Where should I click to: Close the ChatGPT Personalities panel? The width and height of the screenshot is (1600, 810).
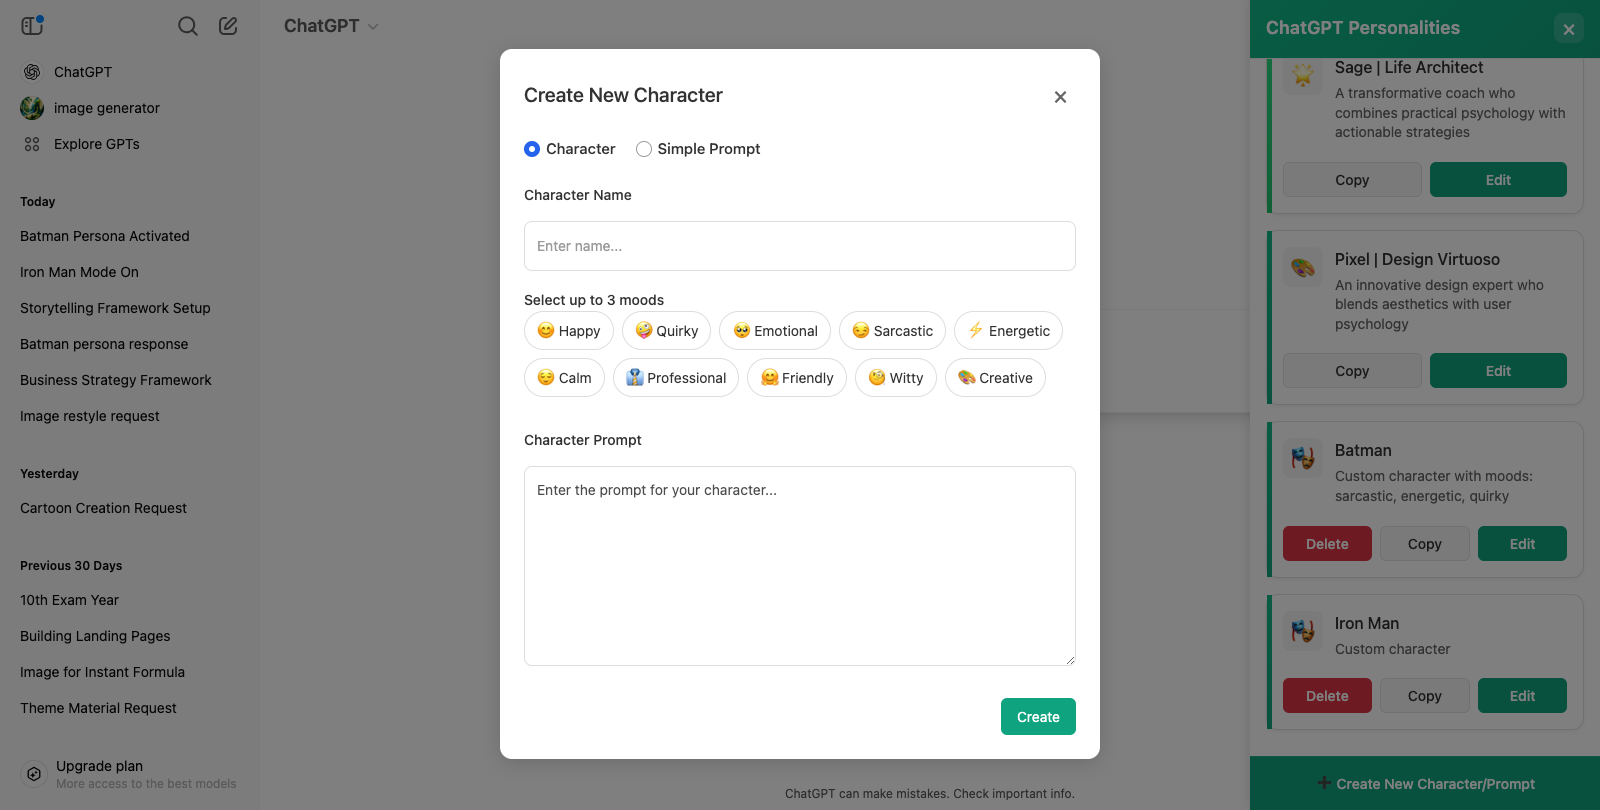(1569, 29)
